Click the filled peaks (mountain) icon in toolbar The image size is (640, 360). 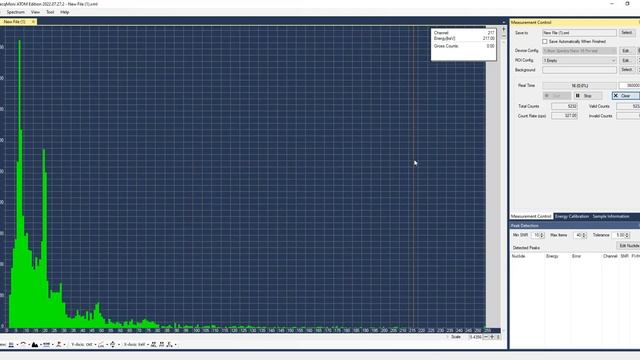35,345
